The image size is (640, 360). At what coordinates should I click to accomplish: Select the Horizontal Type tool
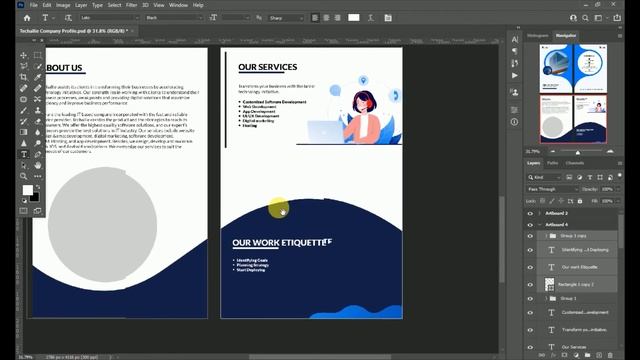tap(24, 154)
